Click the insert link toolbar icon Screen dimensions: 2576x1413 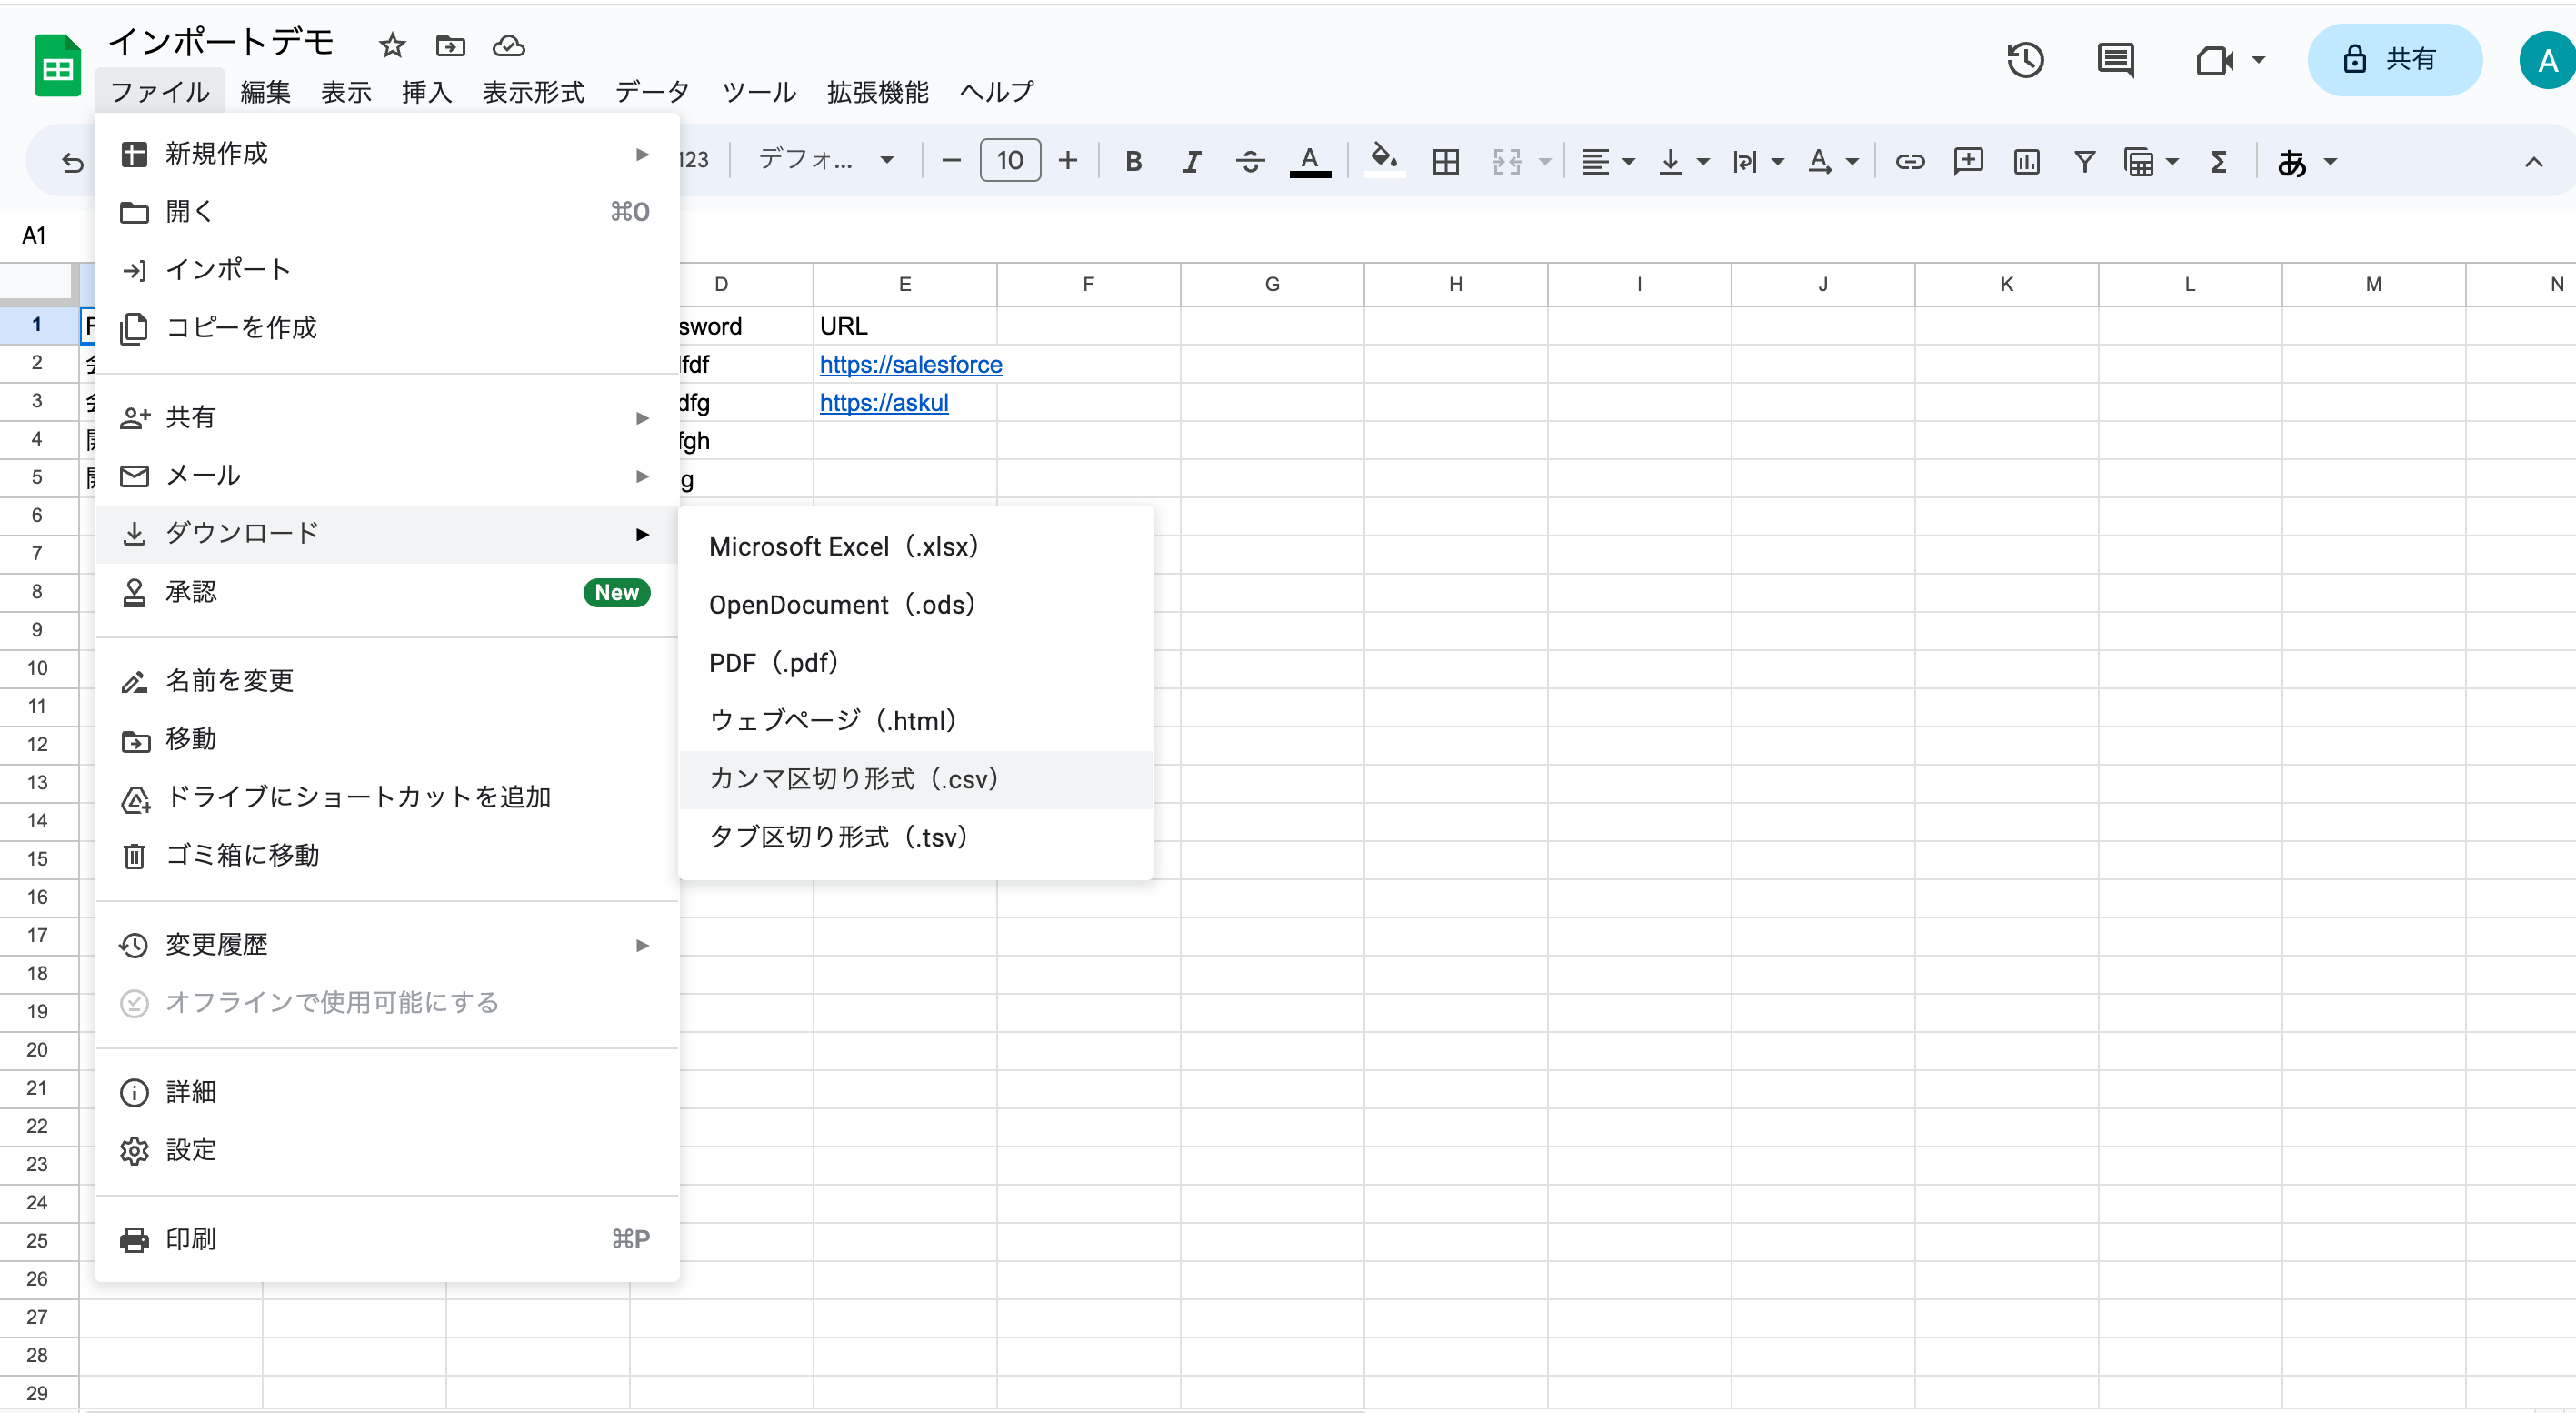pyautogui.click(x=1909, y=161)
